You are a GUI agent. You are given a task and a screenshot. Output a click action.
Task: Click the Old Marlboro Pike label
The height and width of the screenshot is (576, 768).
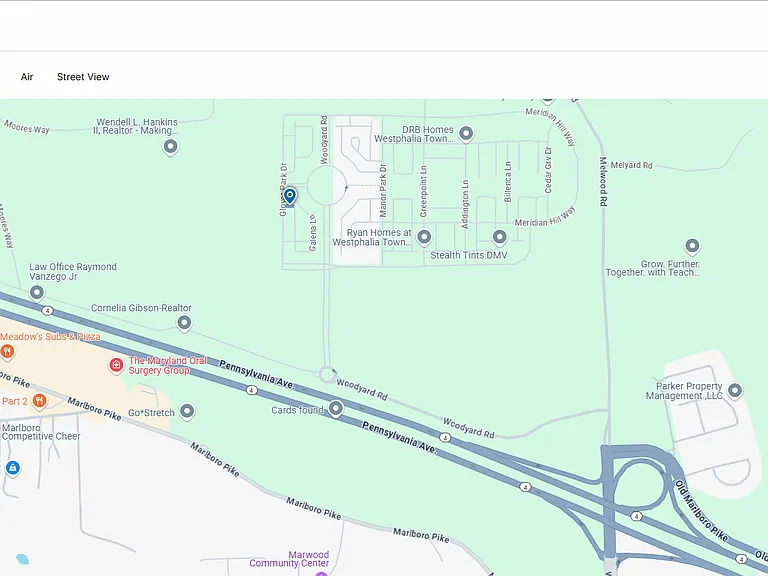click(702, 510)
